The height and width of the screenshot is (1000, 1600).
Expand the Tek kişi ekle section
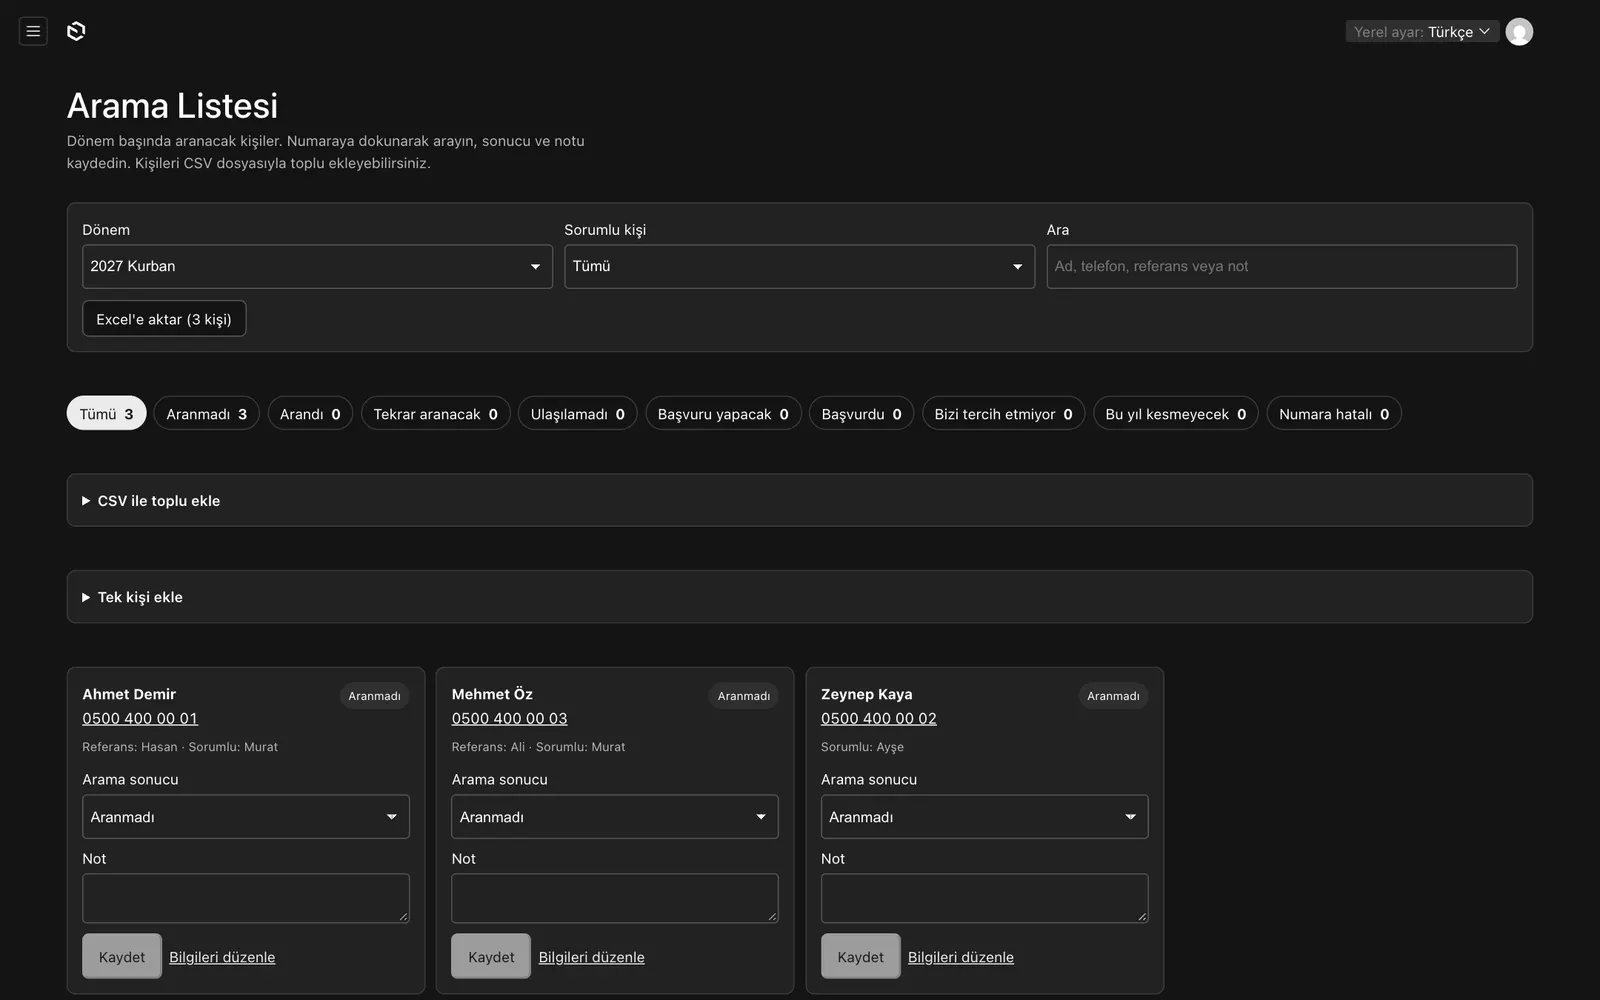click(x=799, y=597)
